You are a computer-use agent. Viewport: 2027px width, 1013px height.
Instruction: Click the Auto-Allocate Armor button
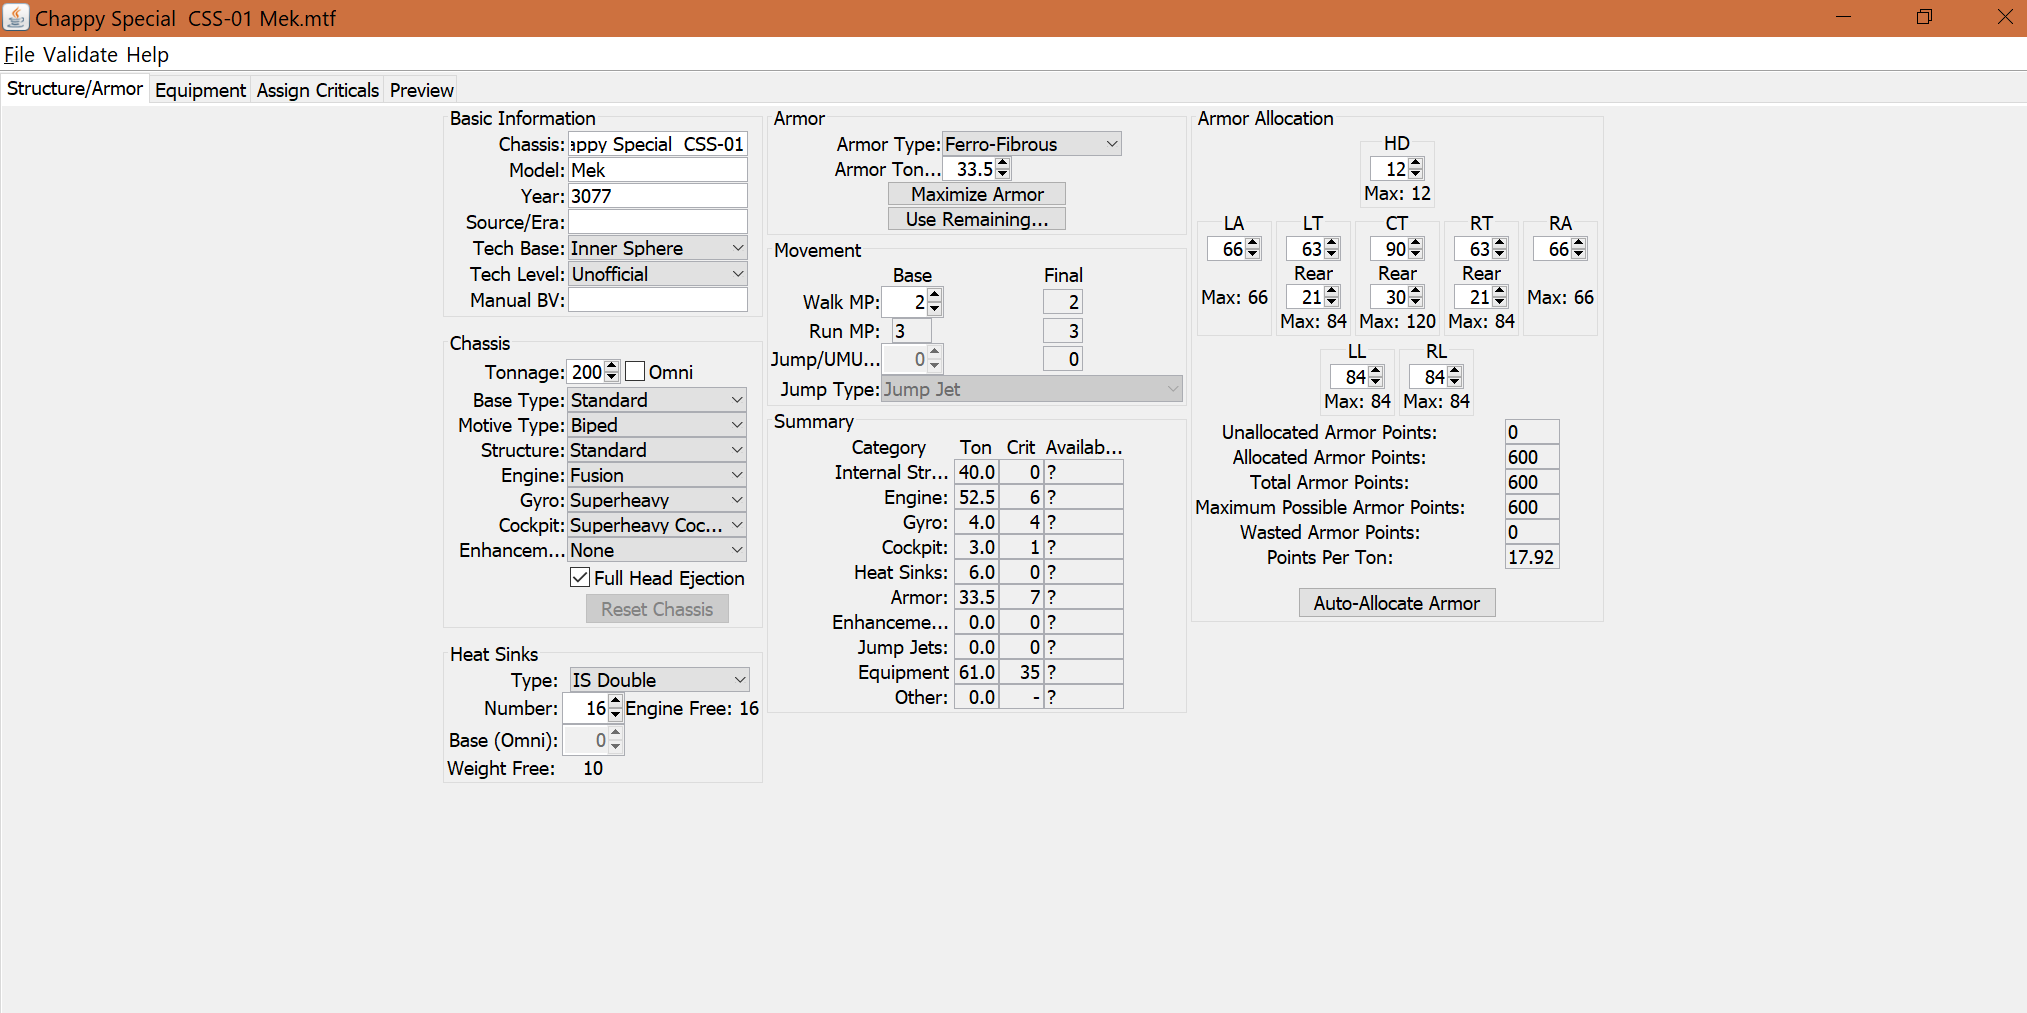[1396, 602]
